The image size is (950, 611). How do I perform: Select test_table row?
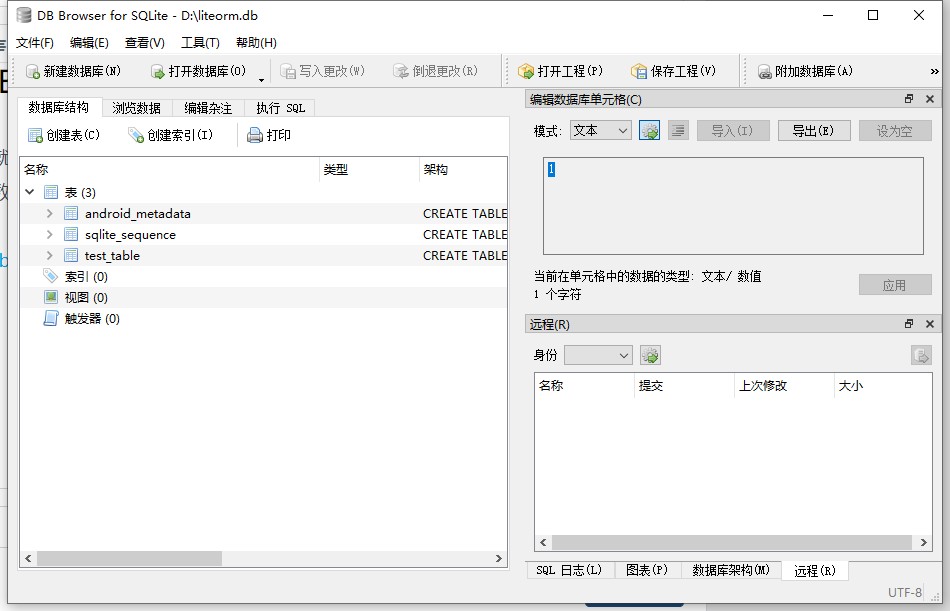264,256
